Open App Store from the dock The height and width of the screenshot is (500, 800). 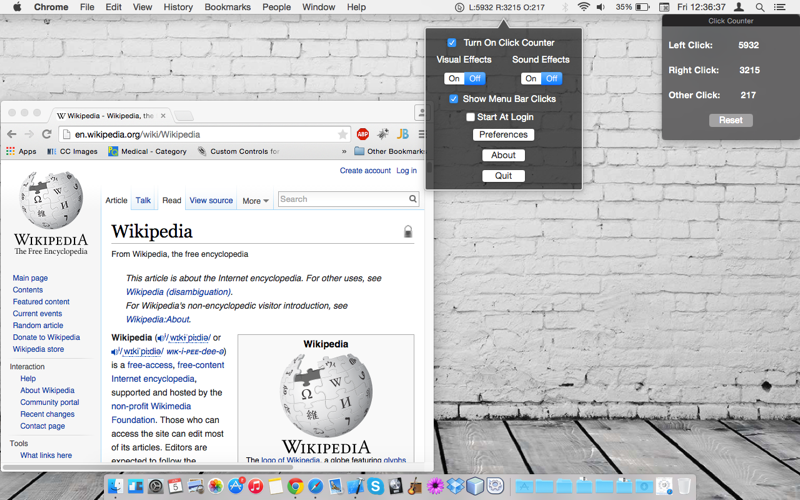pos(236,486)
